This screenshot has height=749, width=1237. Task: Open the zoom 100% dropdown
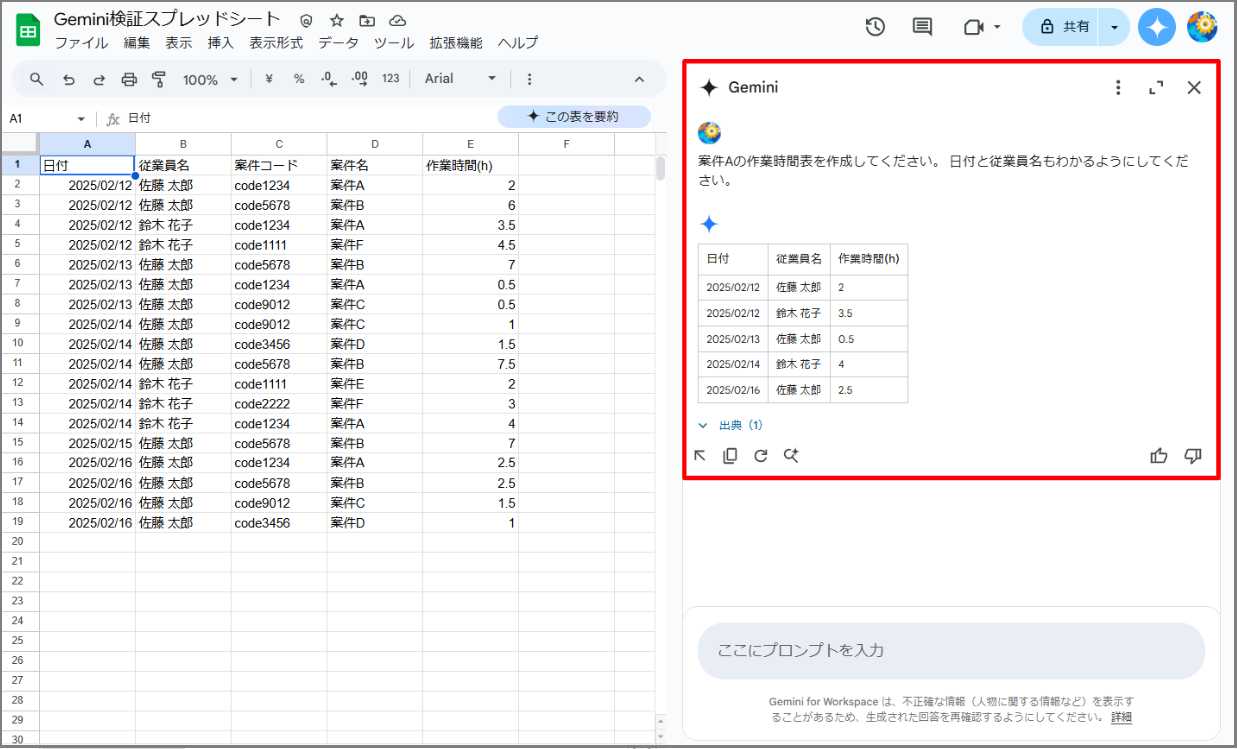click(x=210, y=79)
